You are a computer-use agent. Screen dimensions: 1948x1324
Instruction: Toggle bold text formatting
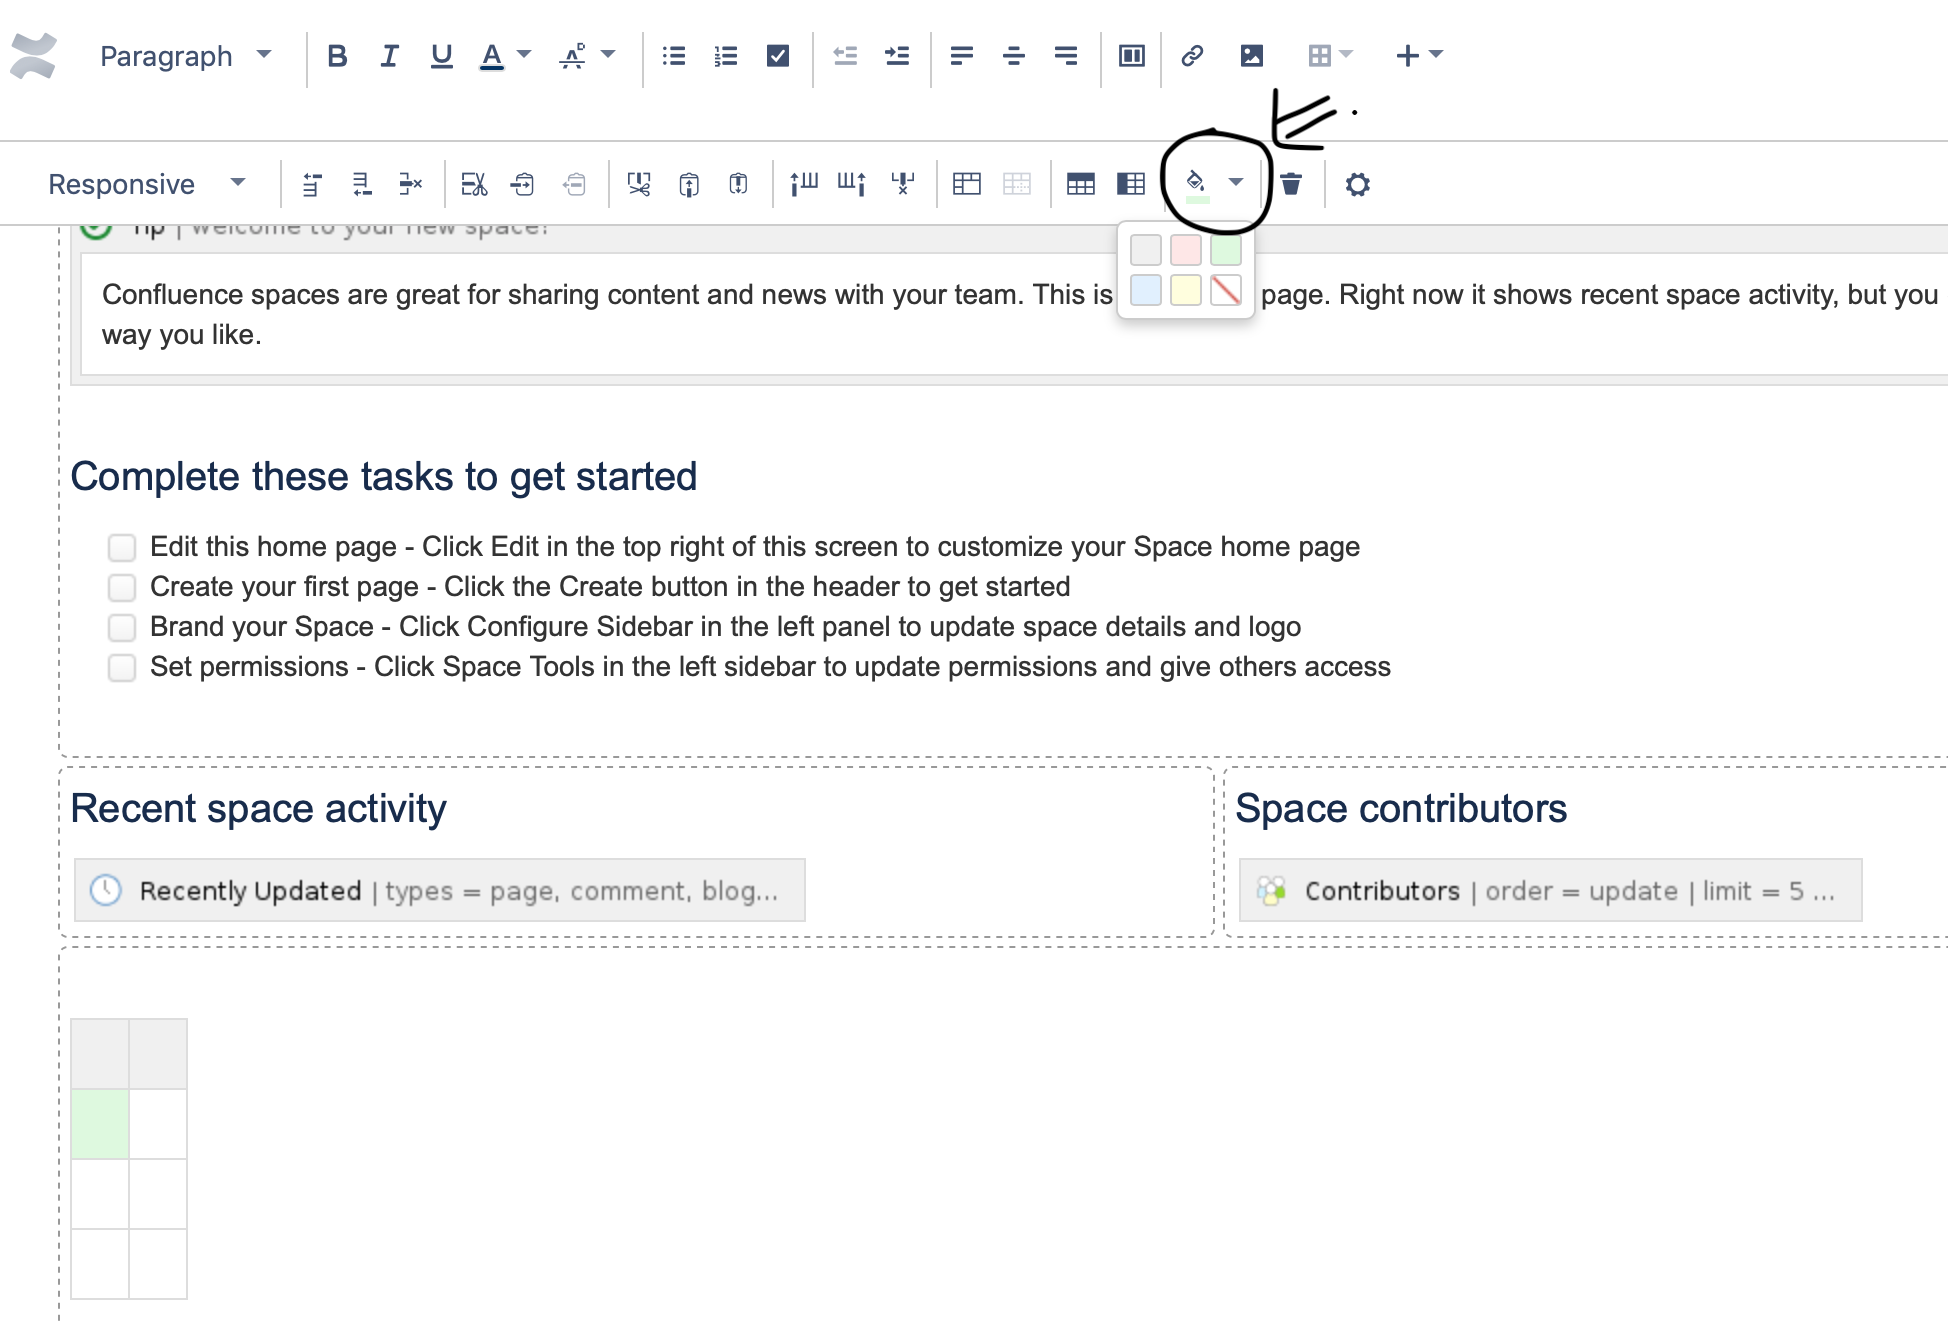coord(337,56)
